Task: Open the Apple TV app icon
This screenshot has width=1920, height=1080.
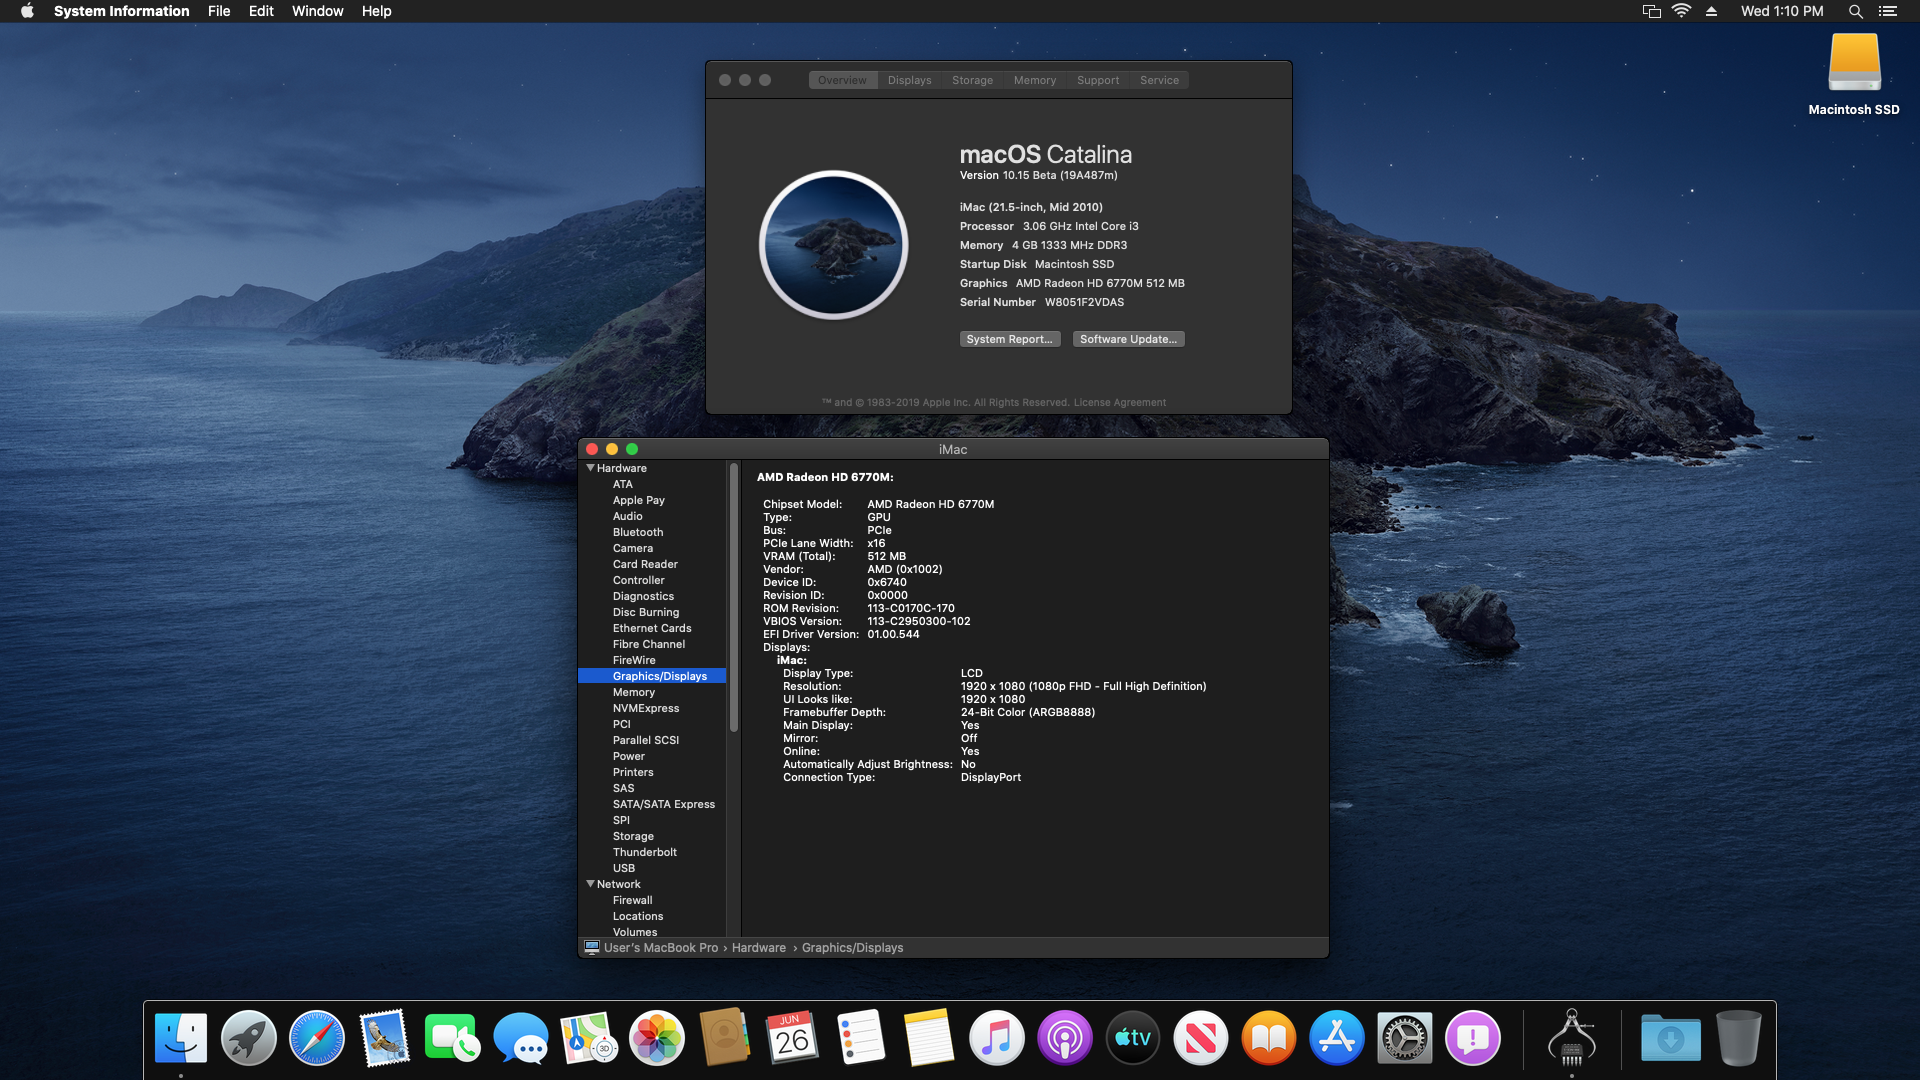Action: [x=1132, y=1038]
